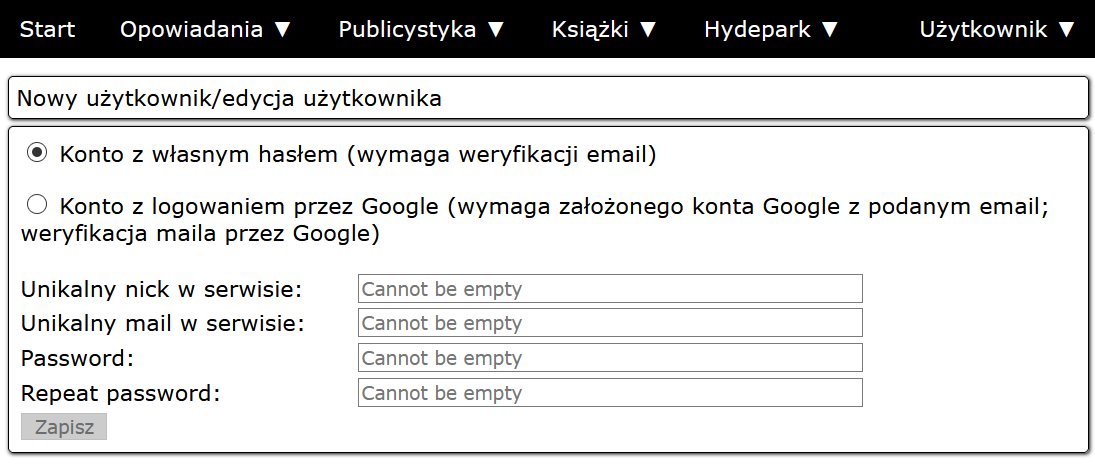Click the down arrow after Książki
The width and height of the screenshot is (1095, 471).
(648, 30)
